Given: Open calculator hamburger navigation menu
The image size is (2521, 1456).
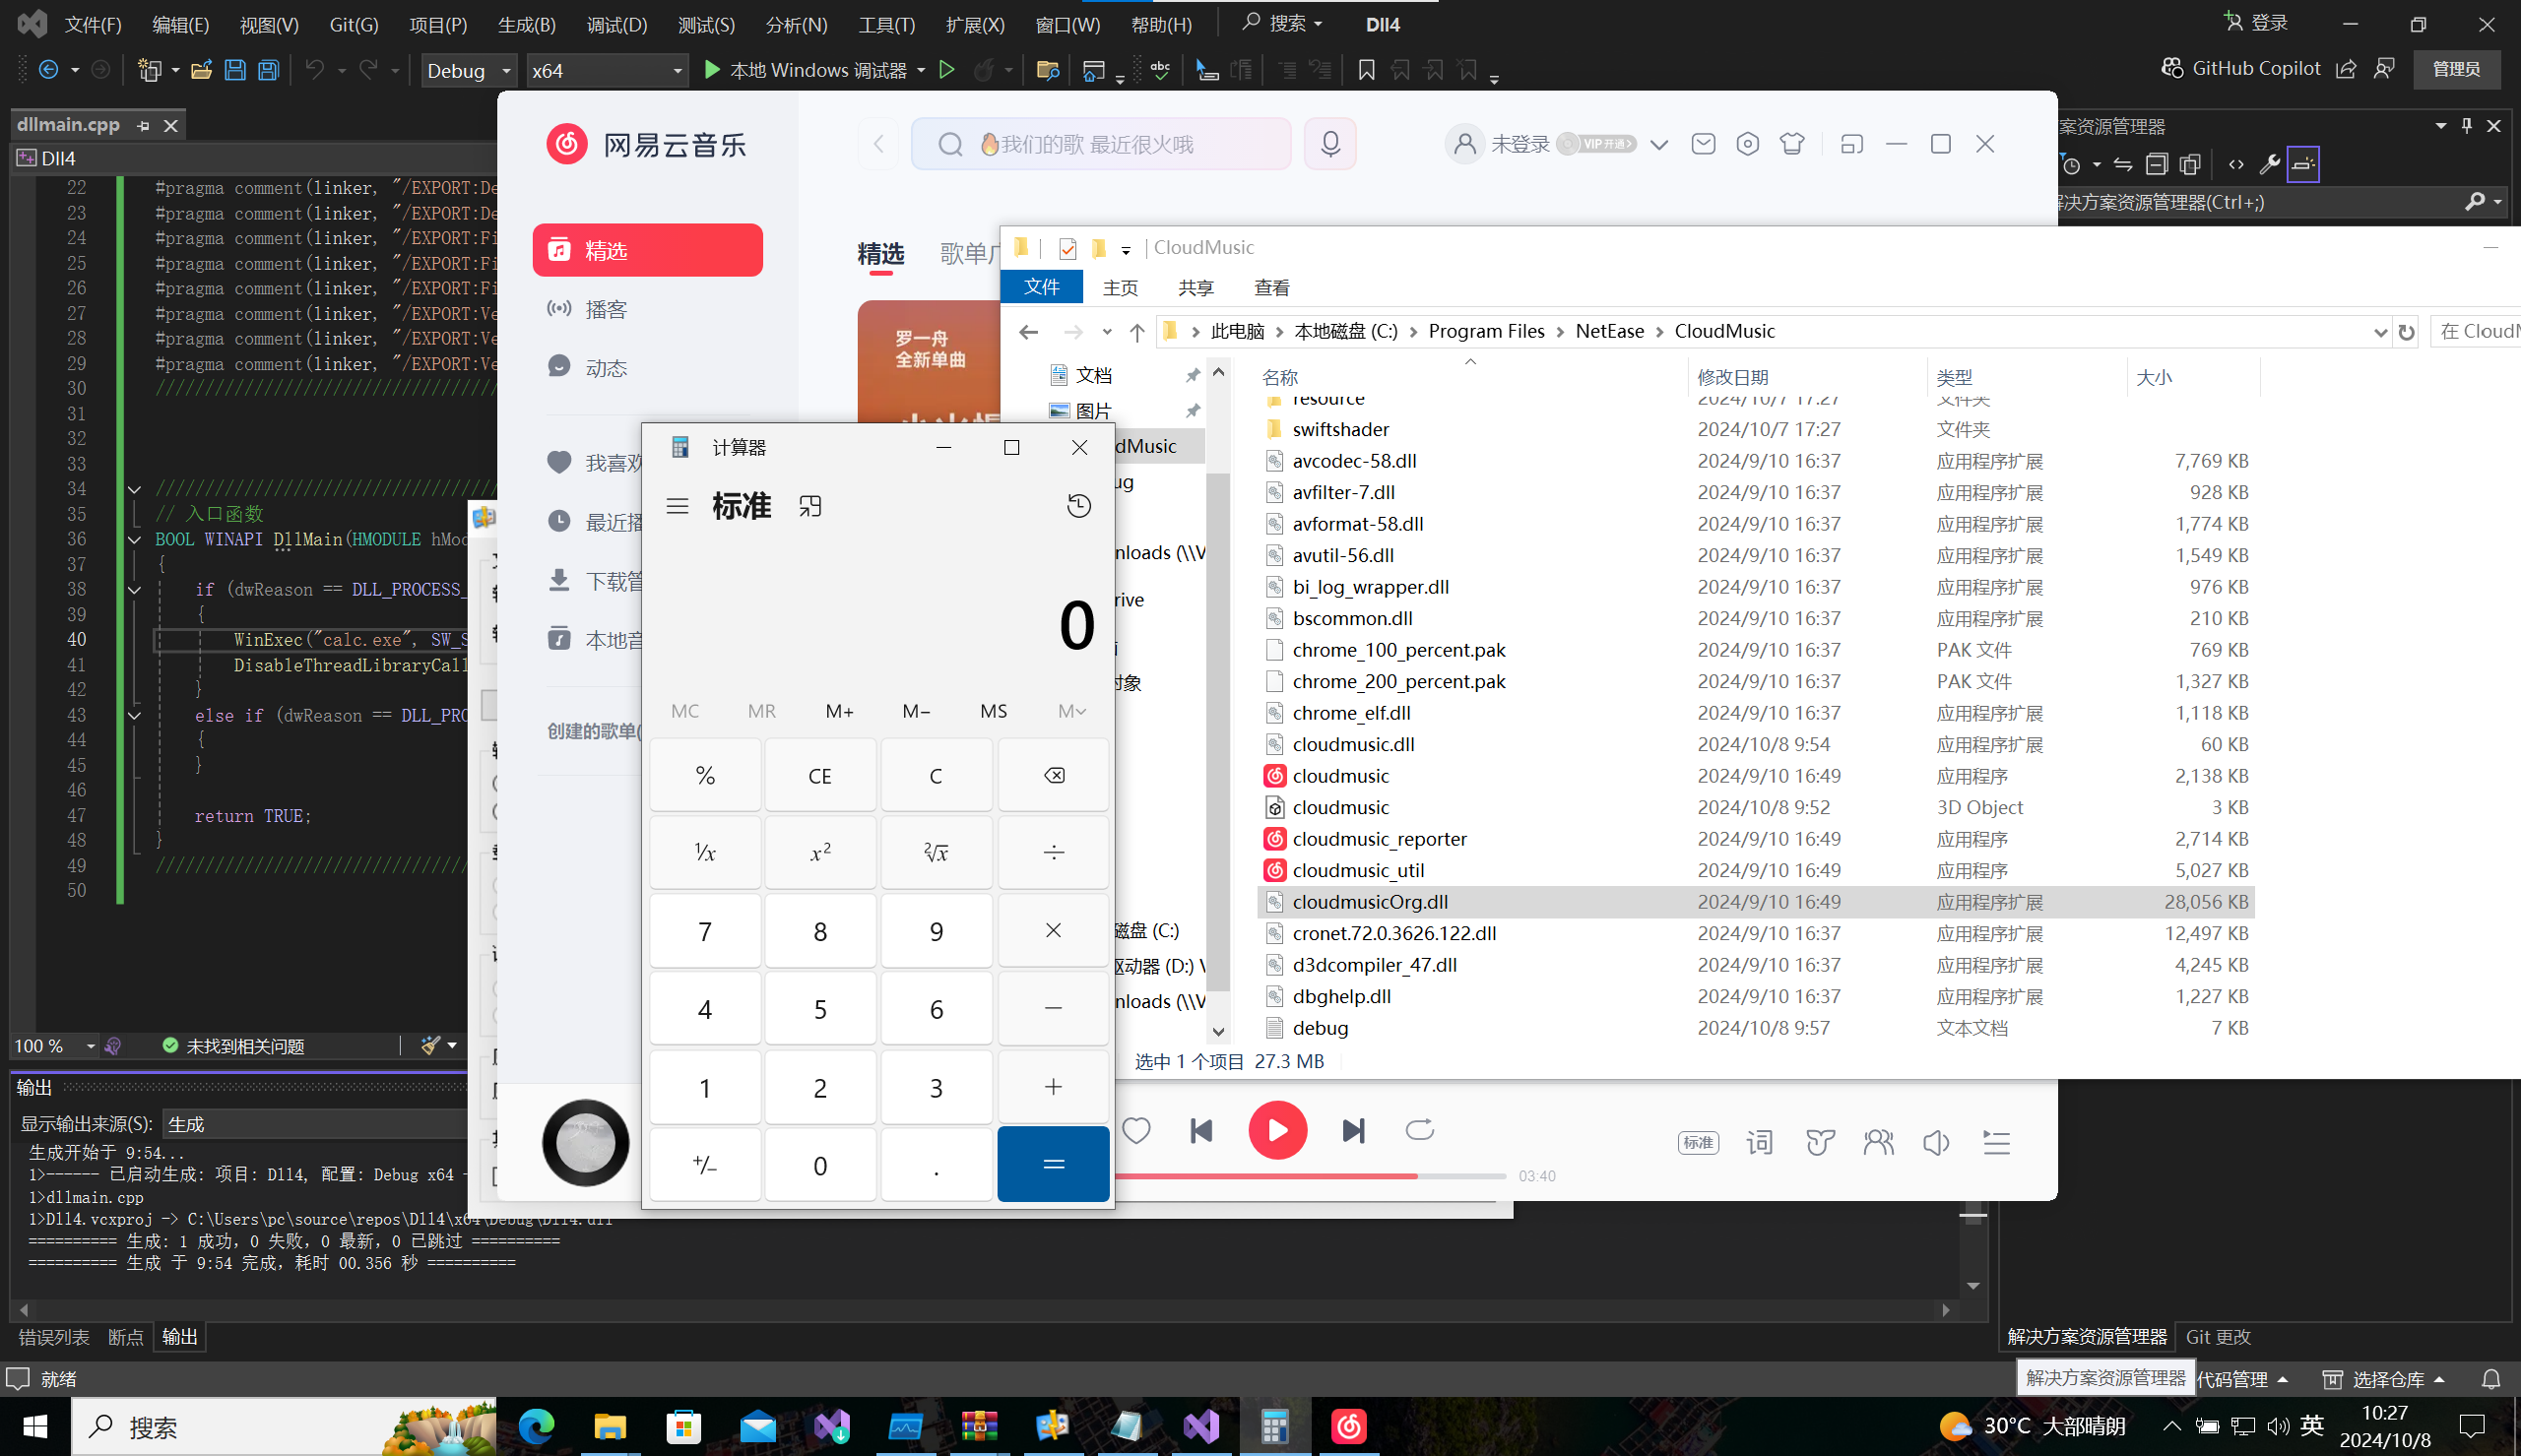Looking at the screenshot, I should (677, 506).
